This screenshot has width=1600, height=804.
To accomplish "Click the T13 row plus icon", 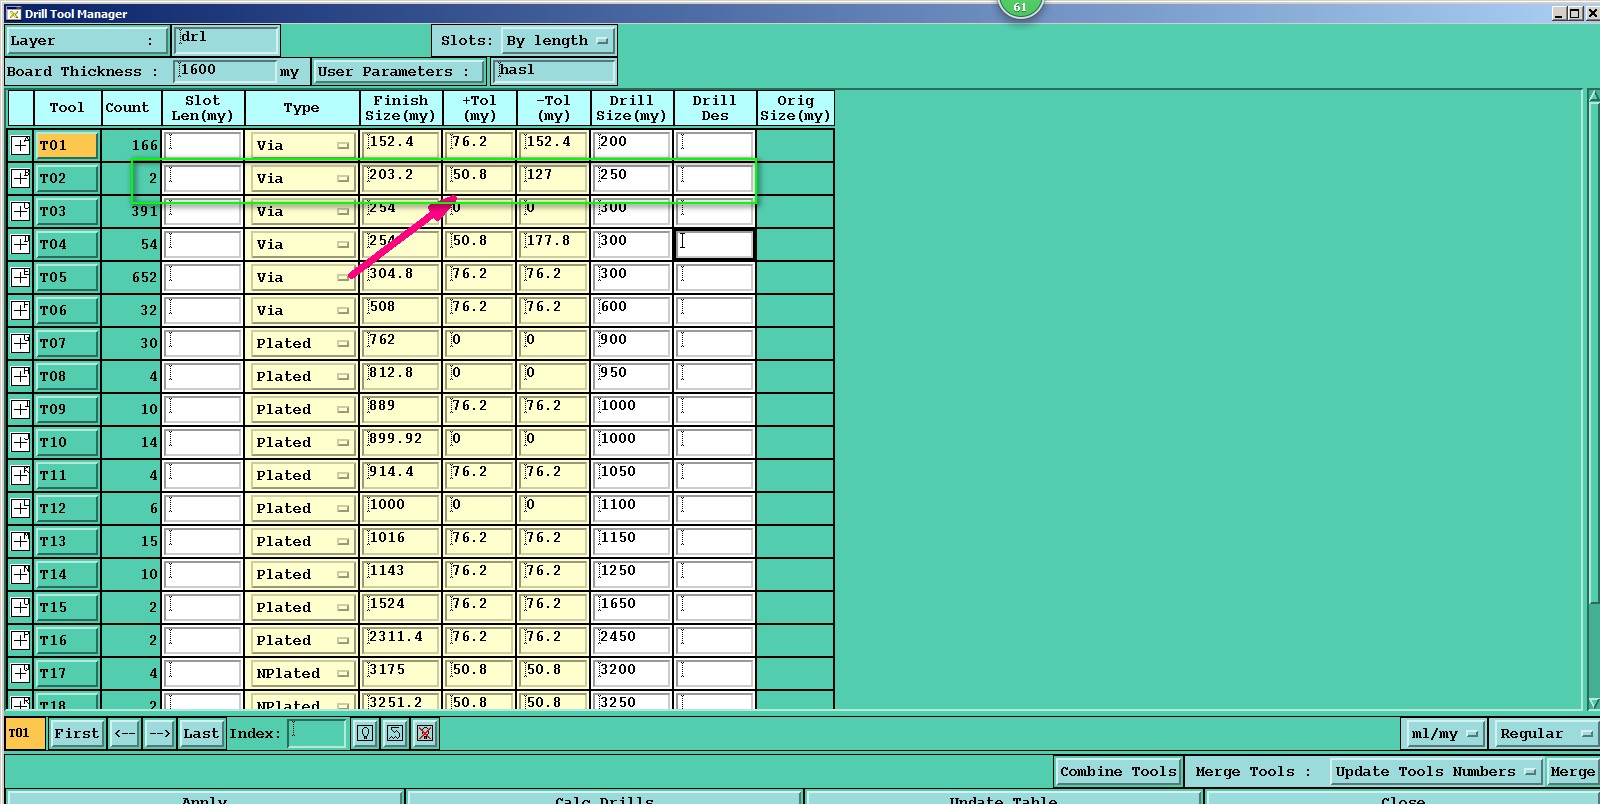I will [x=20, y=541].
